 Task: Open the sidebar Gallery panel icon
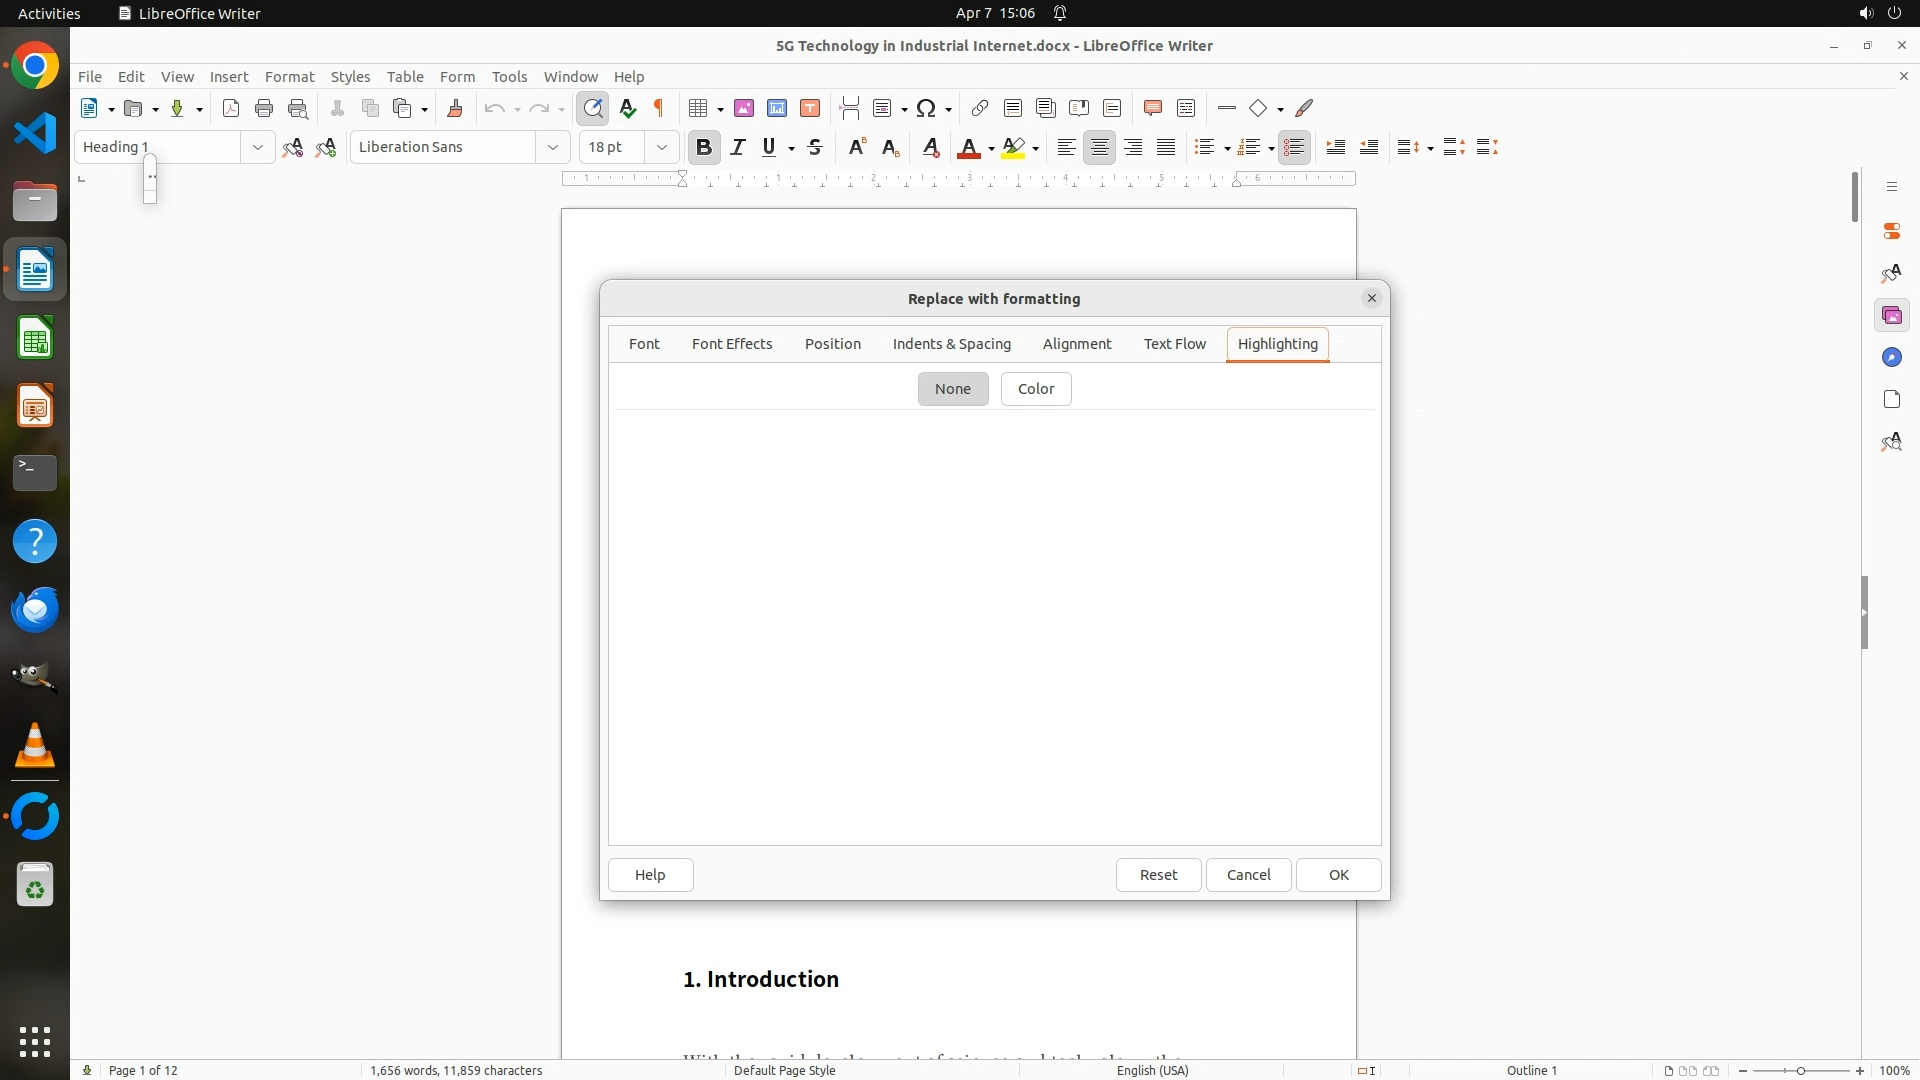pyautogui.click(x=1891, y=316)
